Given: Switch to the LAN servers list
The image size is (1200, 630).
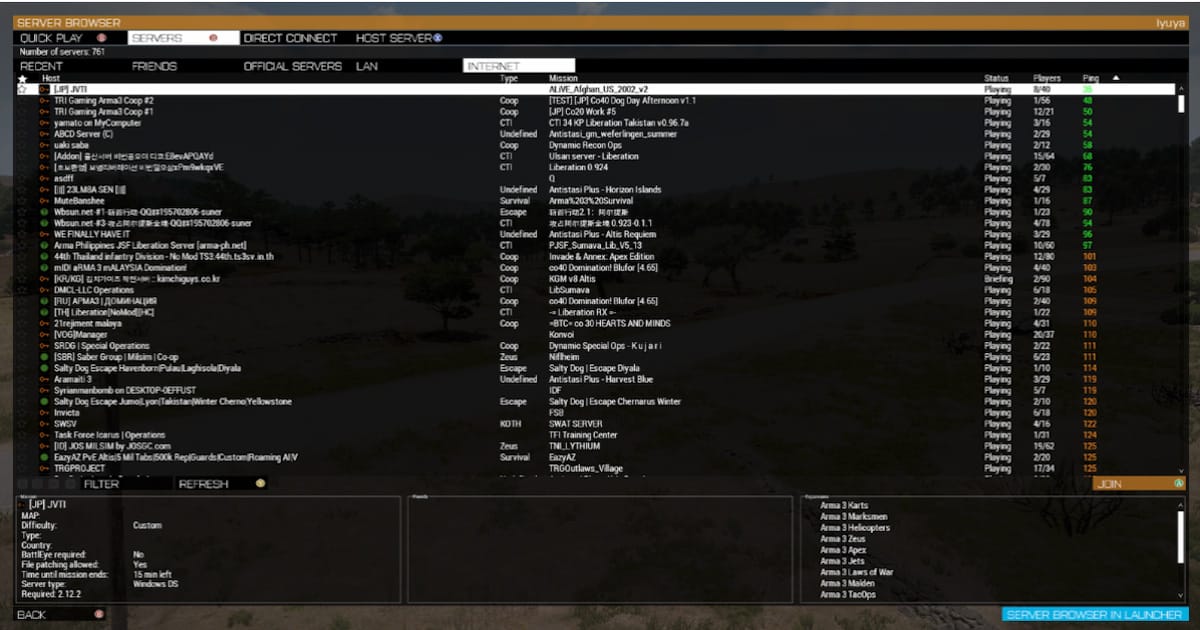Looking at the screenshot, I should [x=367, y=67].
